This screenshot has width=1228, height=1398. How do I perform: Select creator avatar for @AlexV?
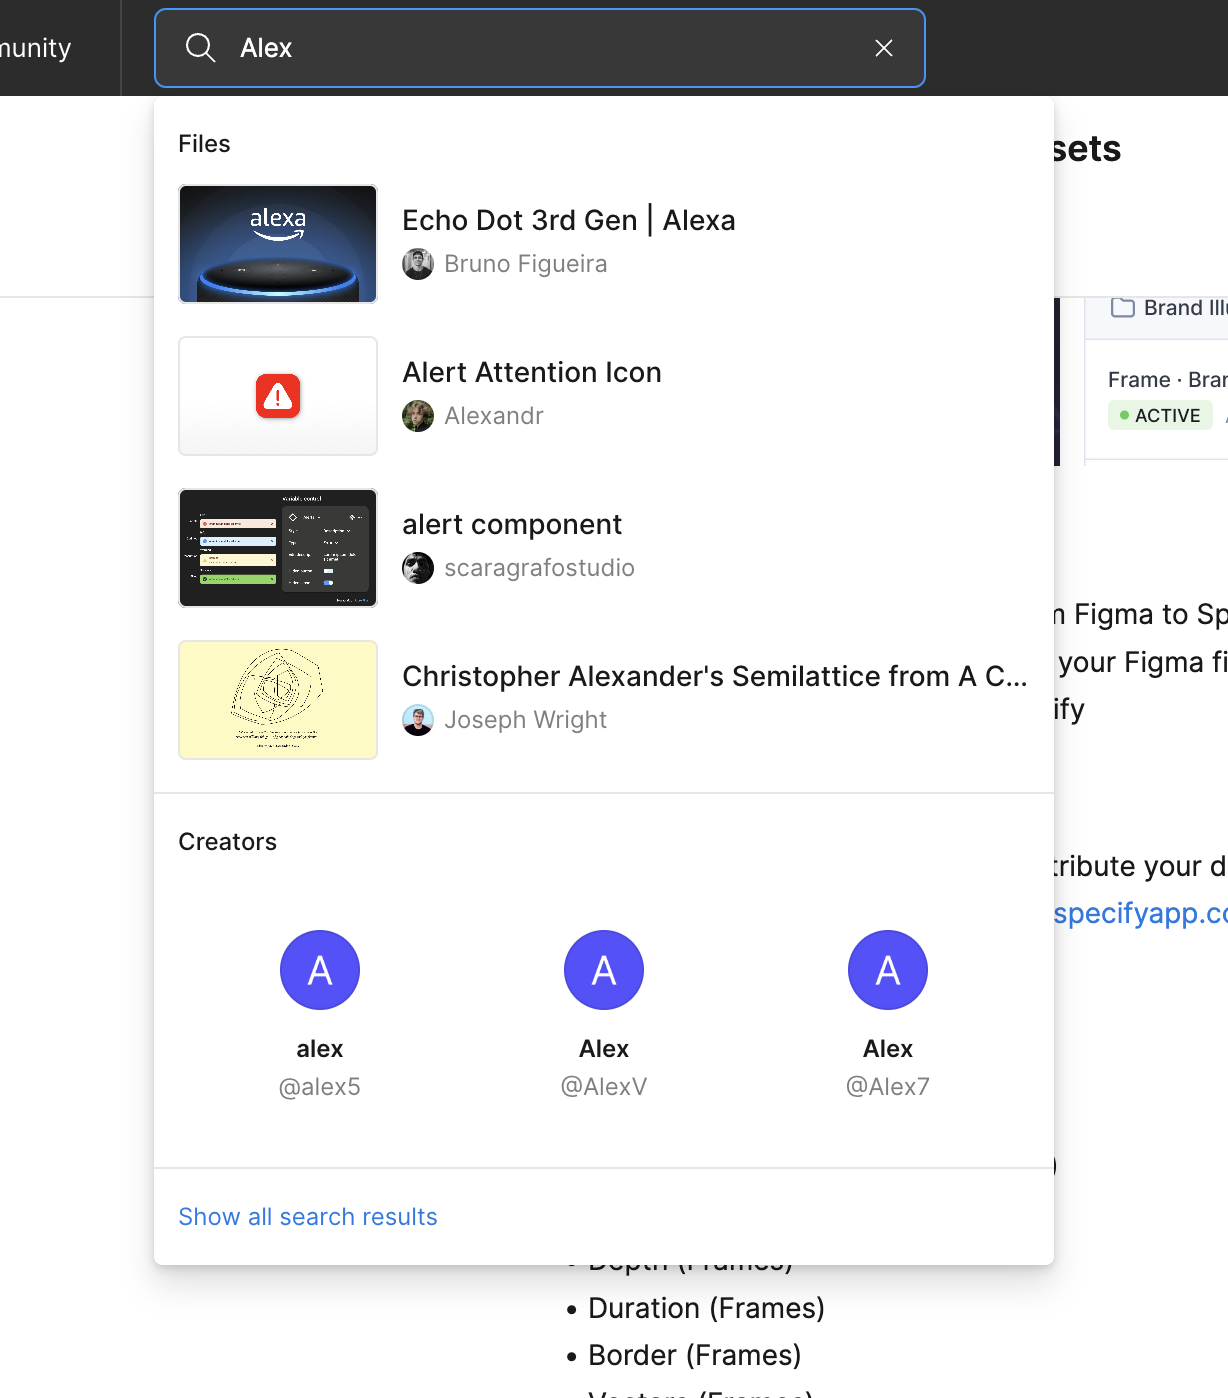[x=604, y=970]
